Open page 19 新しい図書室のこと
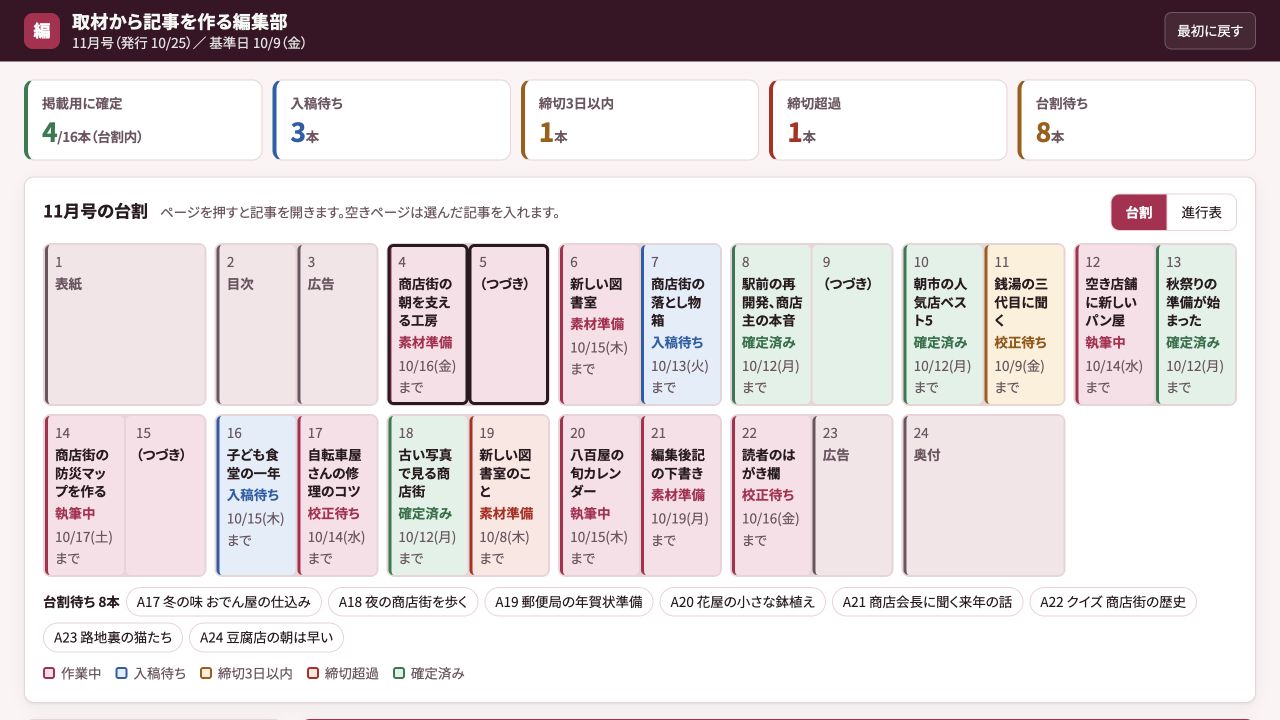 pos(509,496)
